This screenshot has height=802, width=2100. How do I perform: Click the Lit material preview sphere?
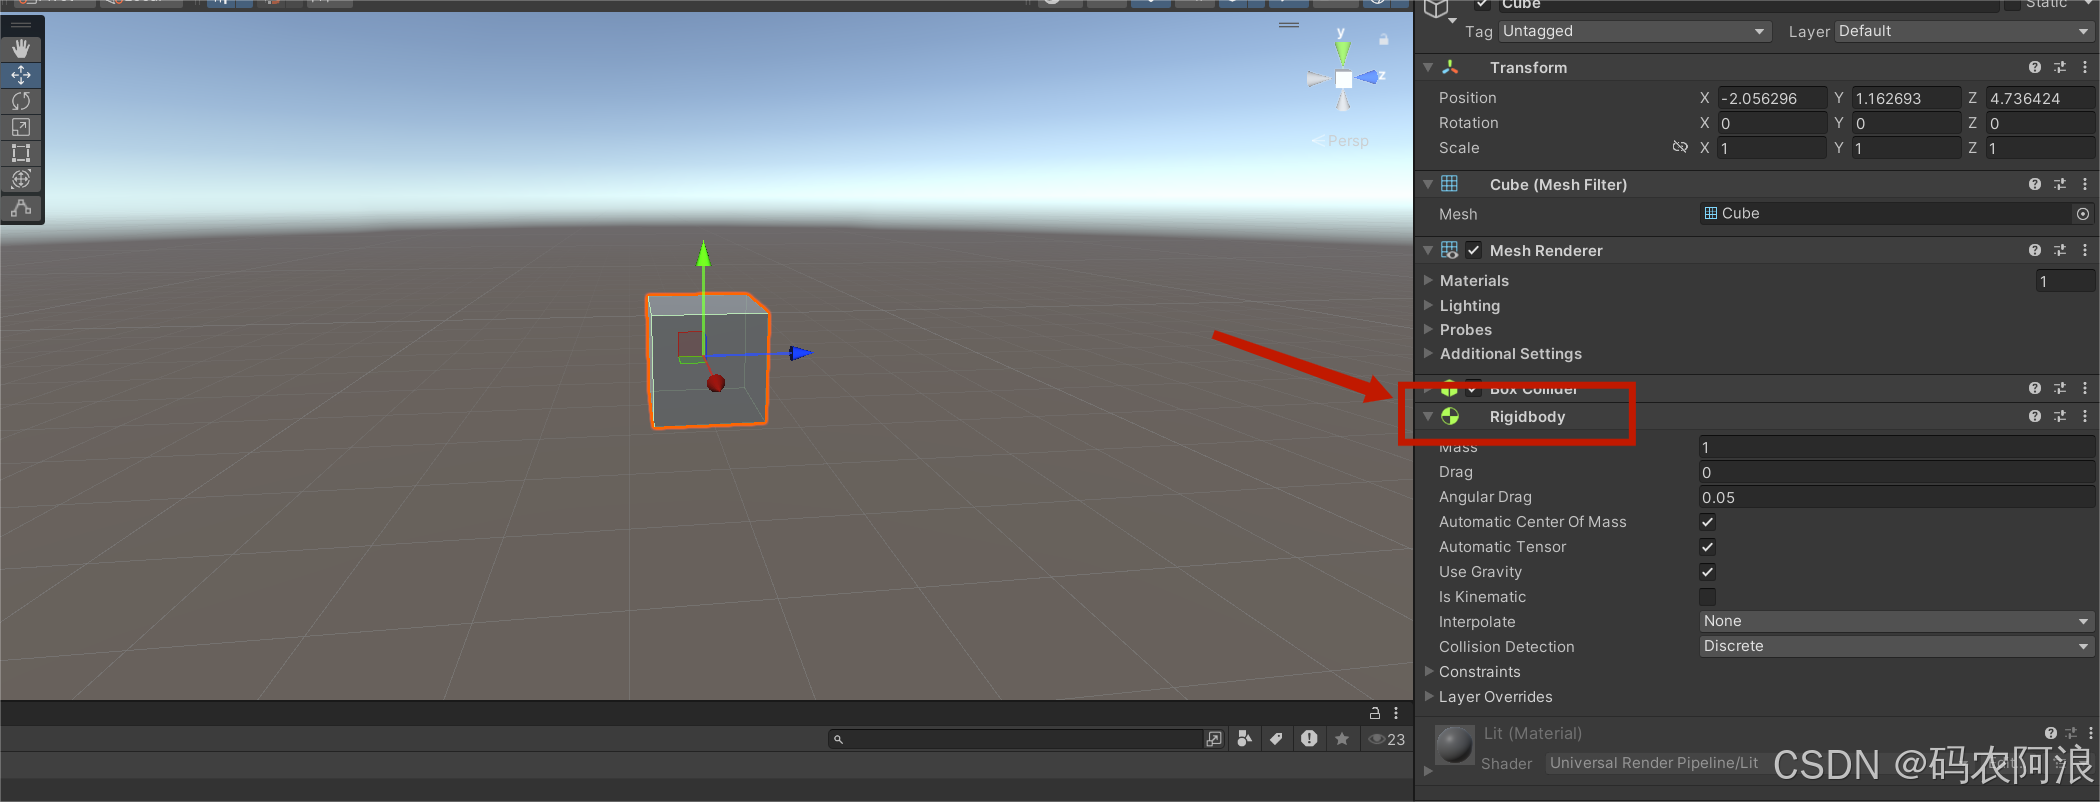tap(1455, 746)
